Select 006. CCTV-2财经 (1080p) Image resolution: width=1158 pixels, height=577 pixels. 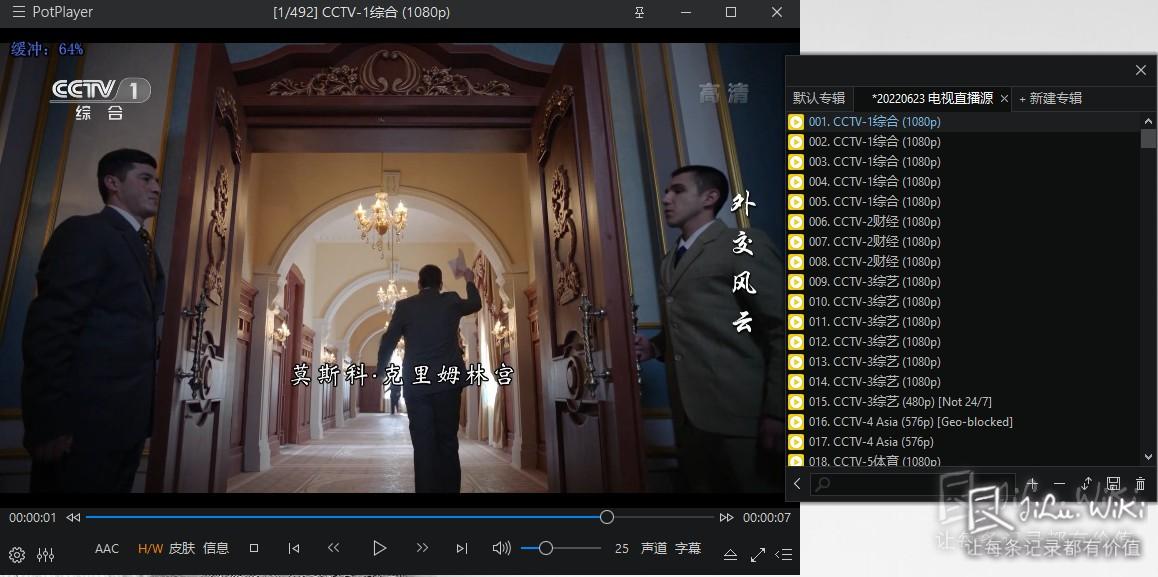tap(964, 222)
